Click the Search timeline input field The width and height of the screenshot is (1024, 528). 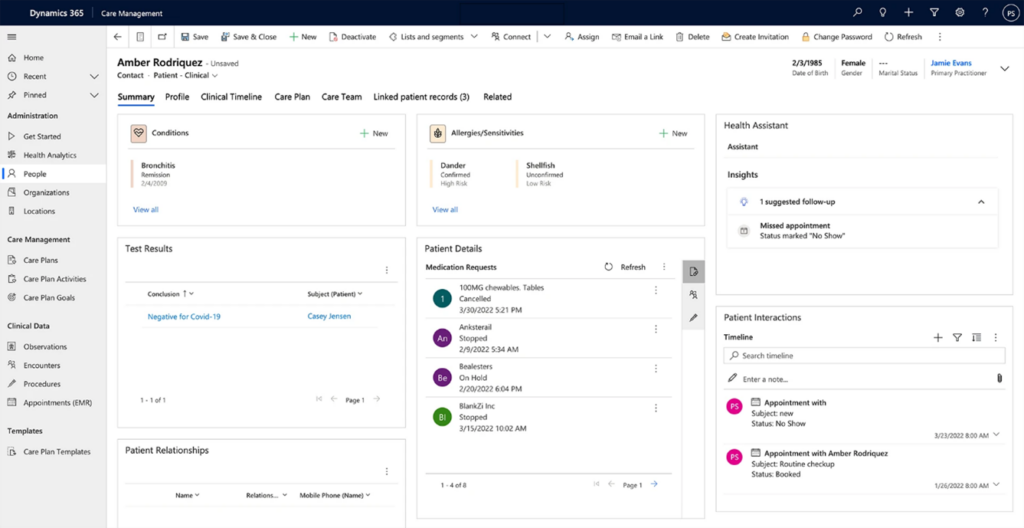click(865, 355)
